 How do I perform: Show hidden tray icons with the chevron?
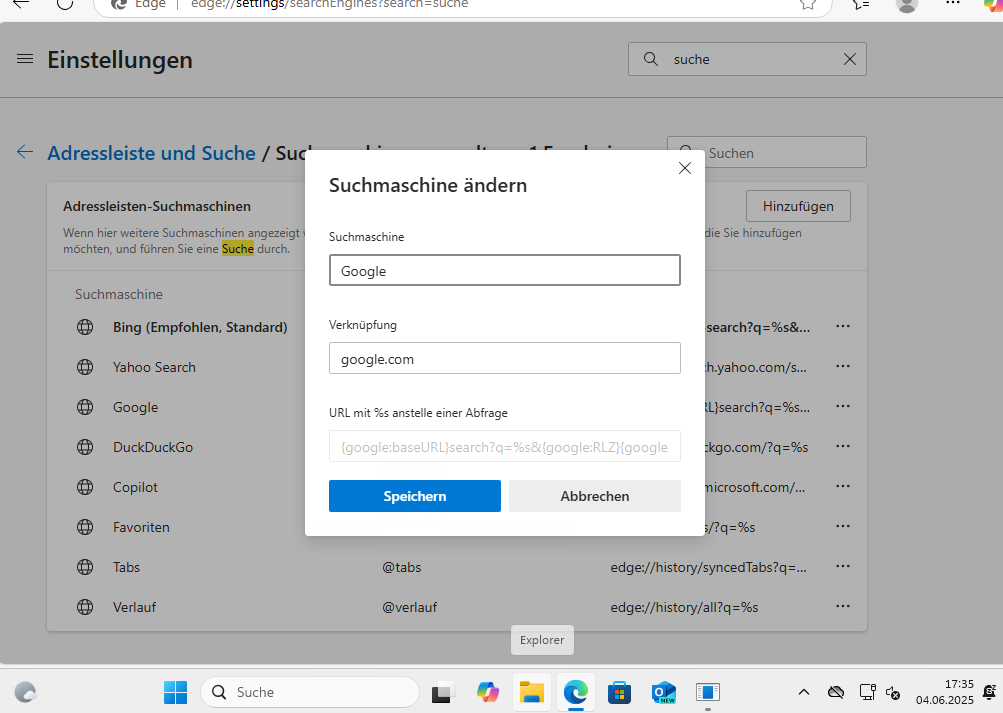(804, 692)
